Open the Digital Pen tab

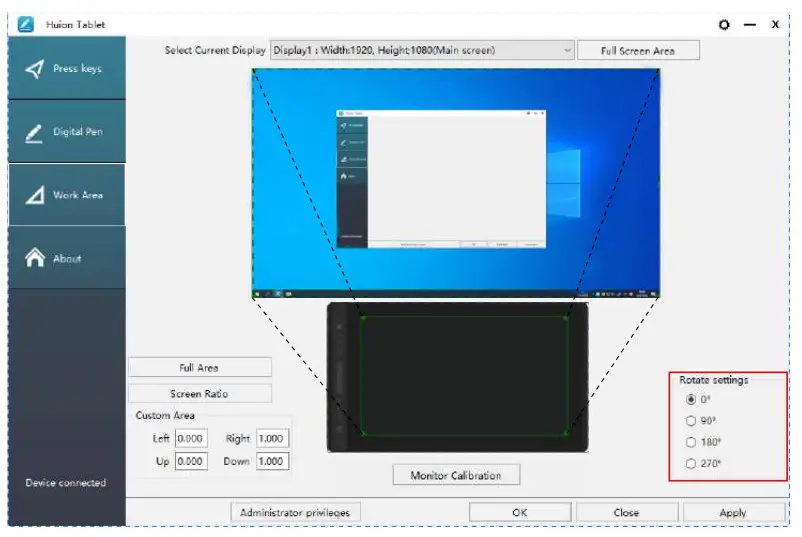coord(66,132)
